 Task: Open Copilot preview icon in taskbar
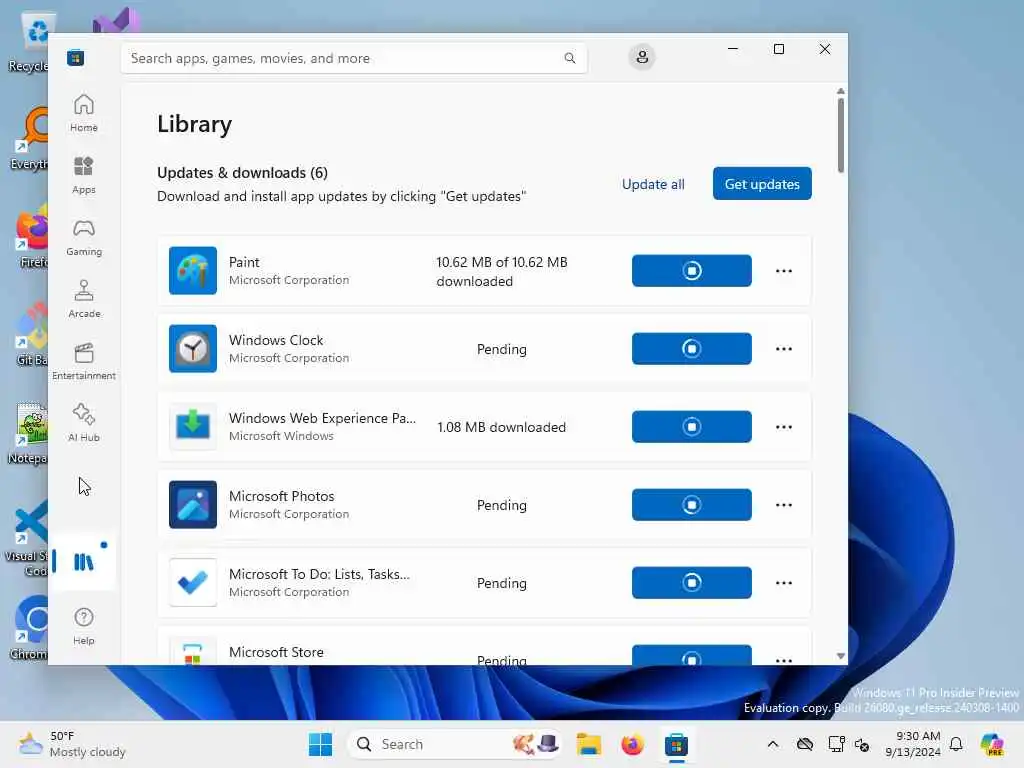991,744
